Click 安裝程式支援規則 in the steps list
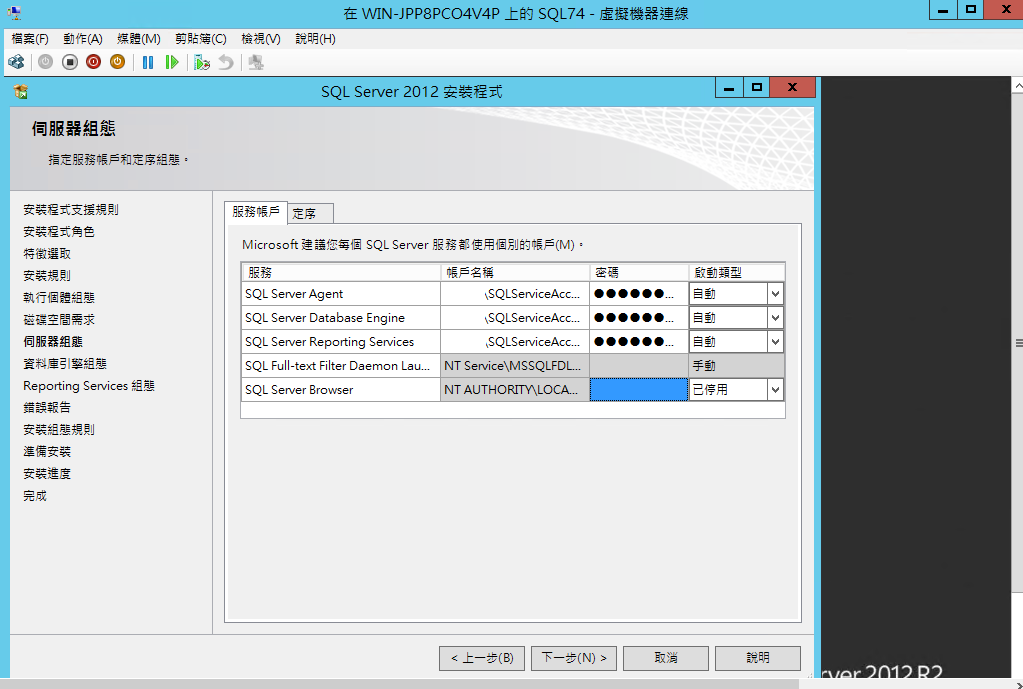Viewport: 1023px width, 689px height. coord(70,209)
